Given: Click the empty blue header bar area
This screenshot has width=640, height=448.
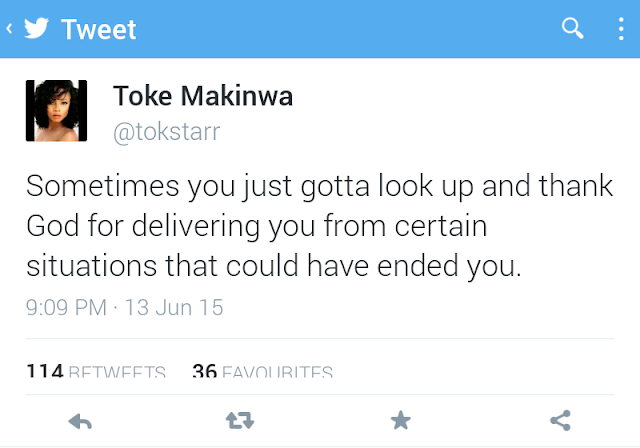Looking at the screenshot, I should (350, 28).
